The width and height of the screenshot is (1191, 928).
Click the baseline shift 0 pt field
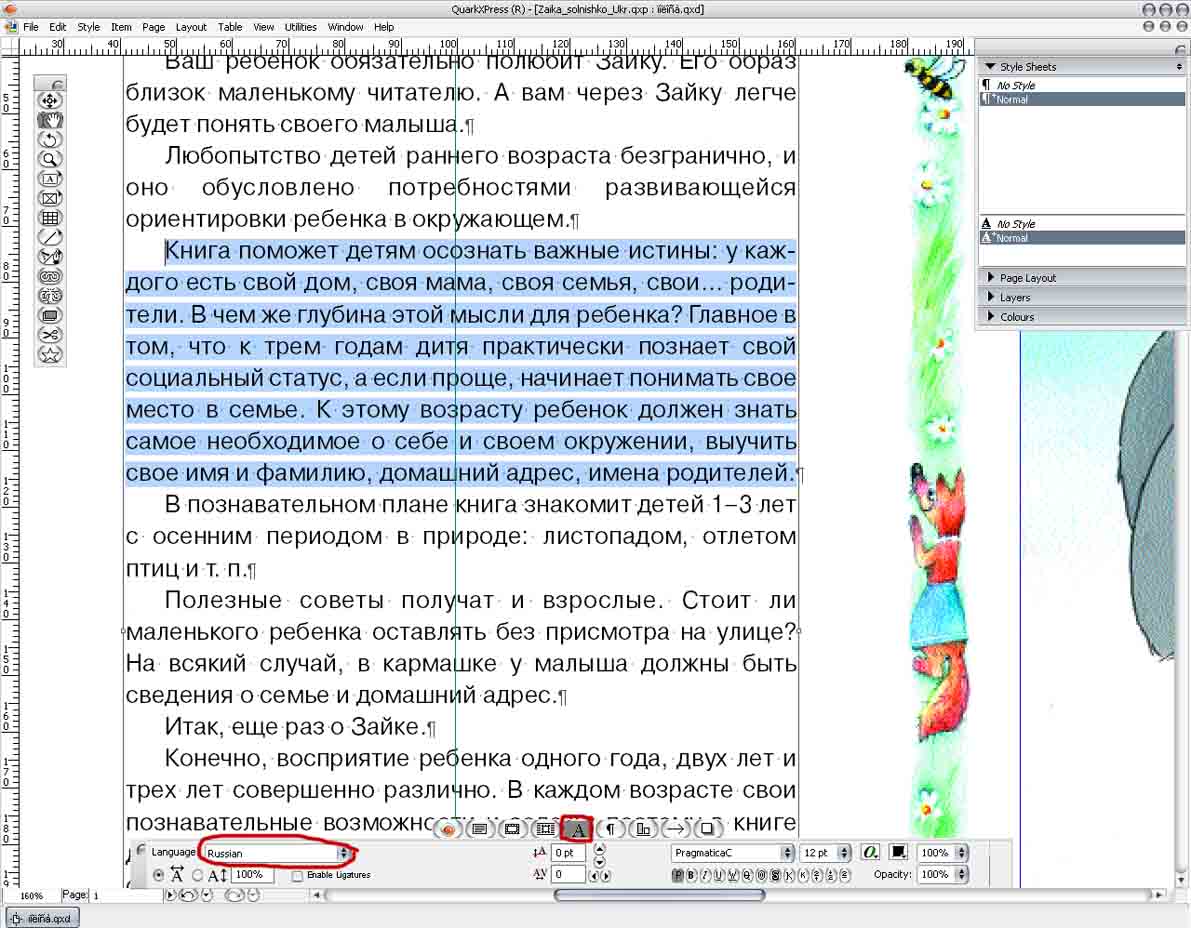[x=568, y=853]
